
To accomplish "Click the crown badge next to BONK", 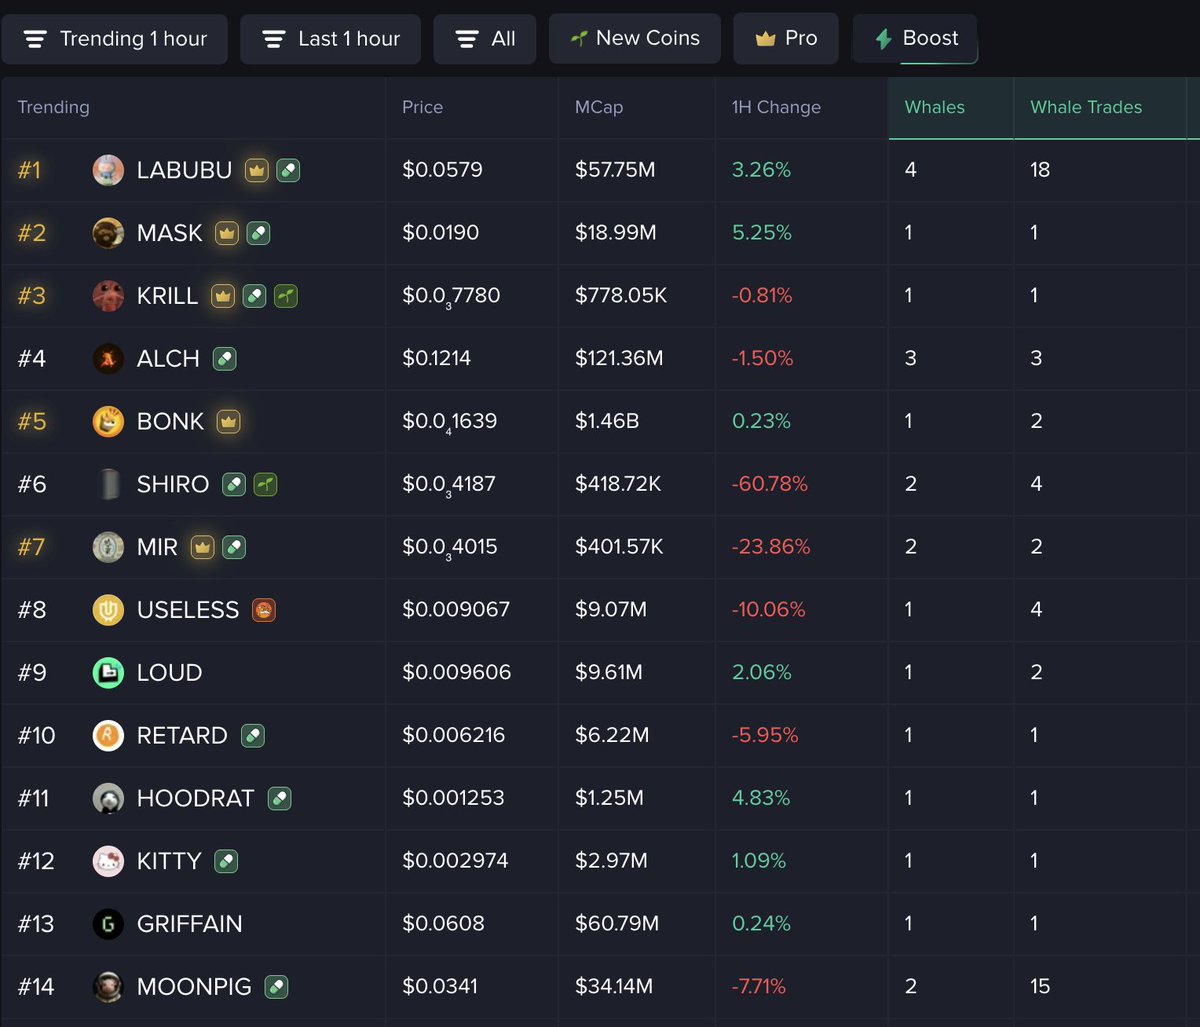I will point(228,421).
